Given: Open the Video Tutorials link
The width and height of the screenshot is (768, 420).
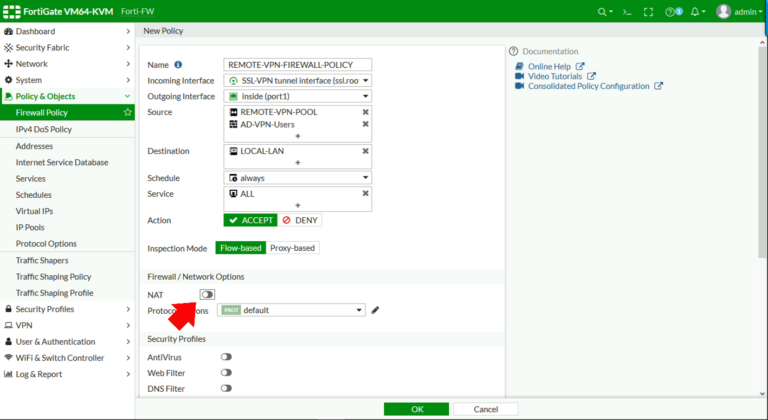Looking at the screenshot, I should [555, 76].
